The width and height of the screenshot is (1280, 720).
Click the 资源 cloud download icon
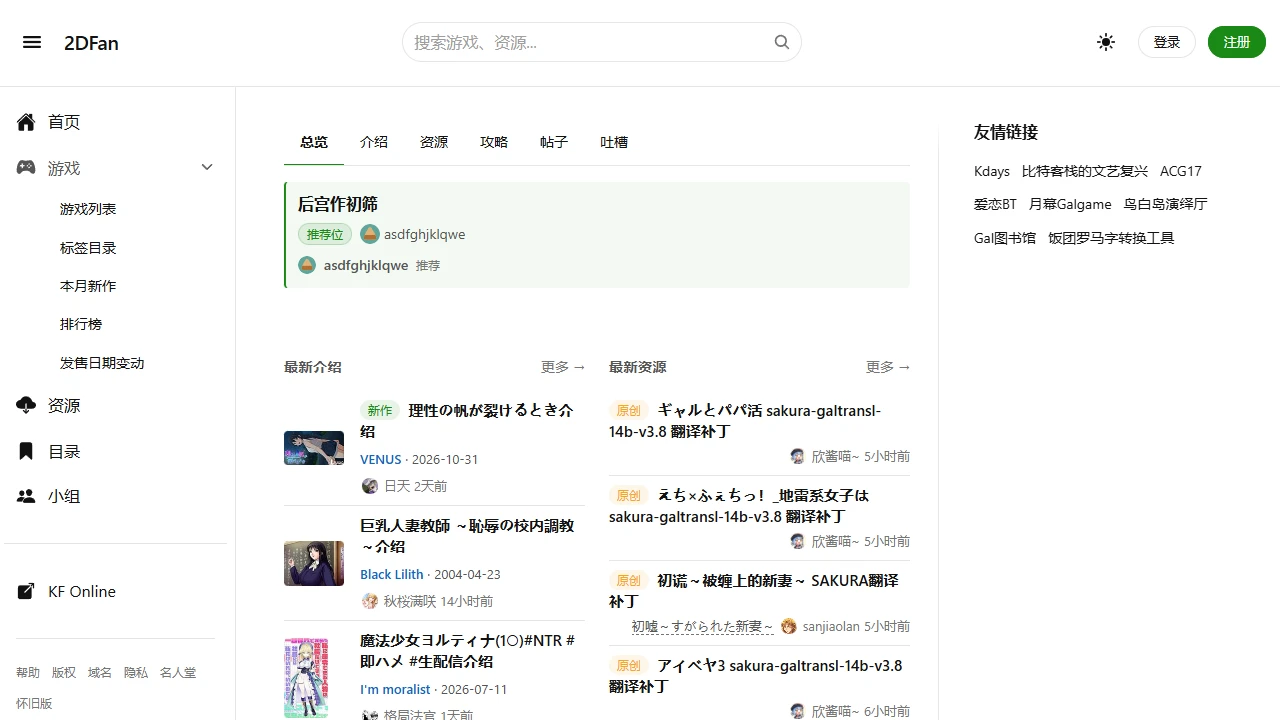coord(26,405)
